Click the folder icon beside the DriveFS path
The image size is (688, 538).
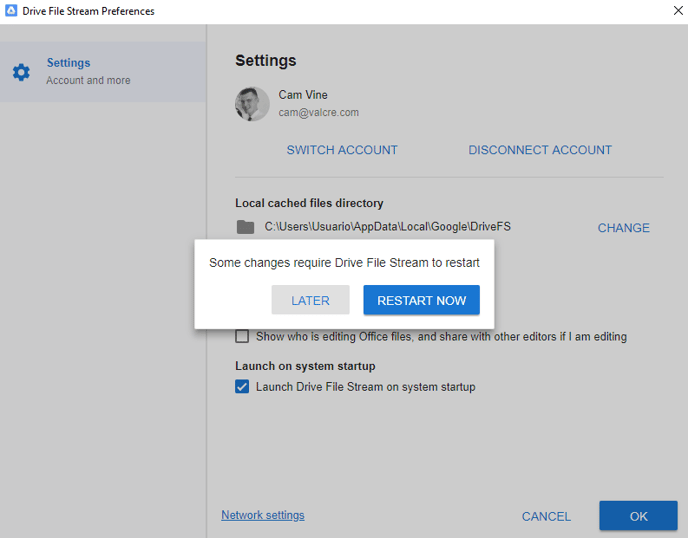point(245,227)
